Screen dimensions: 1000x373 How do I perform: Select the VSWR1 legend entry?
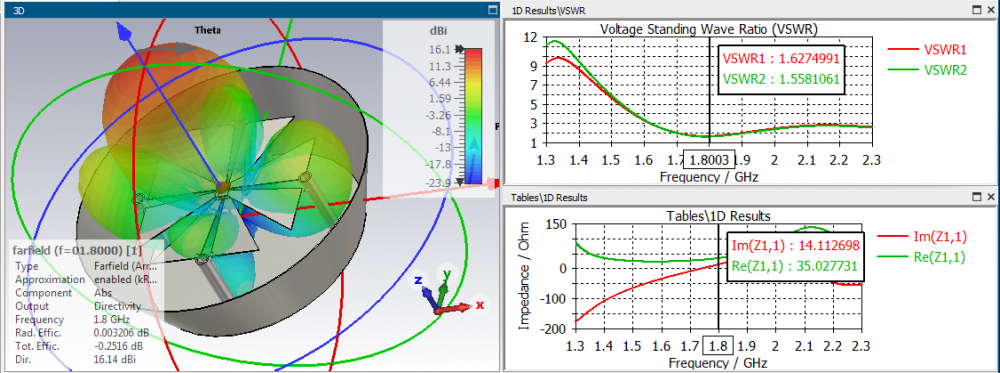tap(927, 50)
